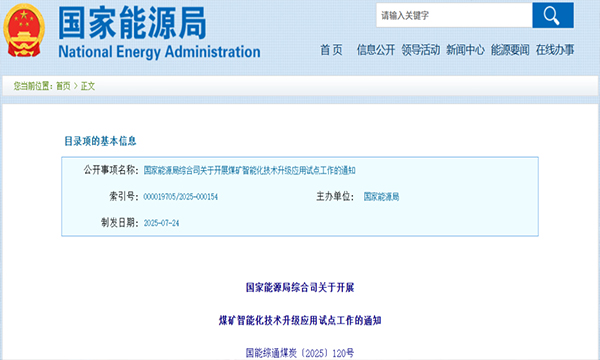Click the 国家能源局 site title text
Screen dimensions: 600x360
coord(132,23)
